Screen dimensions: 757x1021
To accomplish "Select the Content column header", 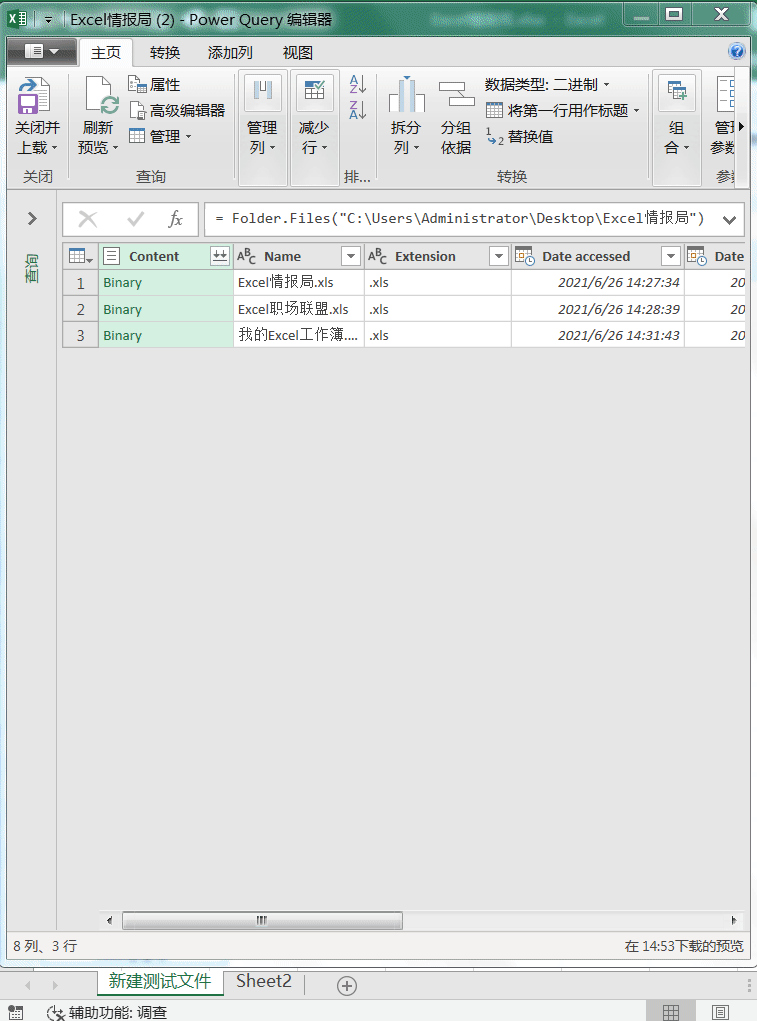I will pyautogui.click(x=154, y=257).
